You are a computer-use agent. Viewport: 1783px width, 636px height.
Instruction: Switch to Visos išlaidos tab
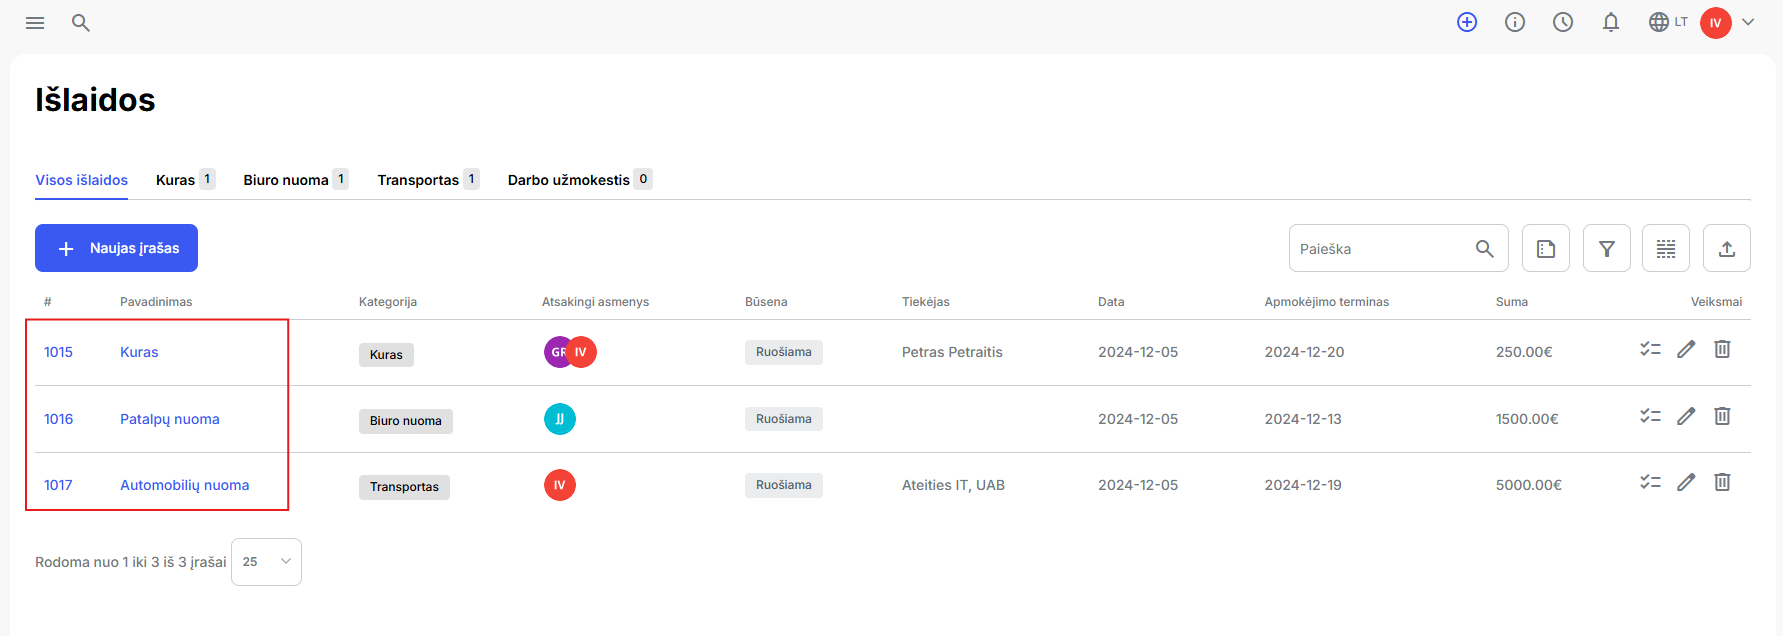coord(82,180)
